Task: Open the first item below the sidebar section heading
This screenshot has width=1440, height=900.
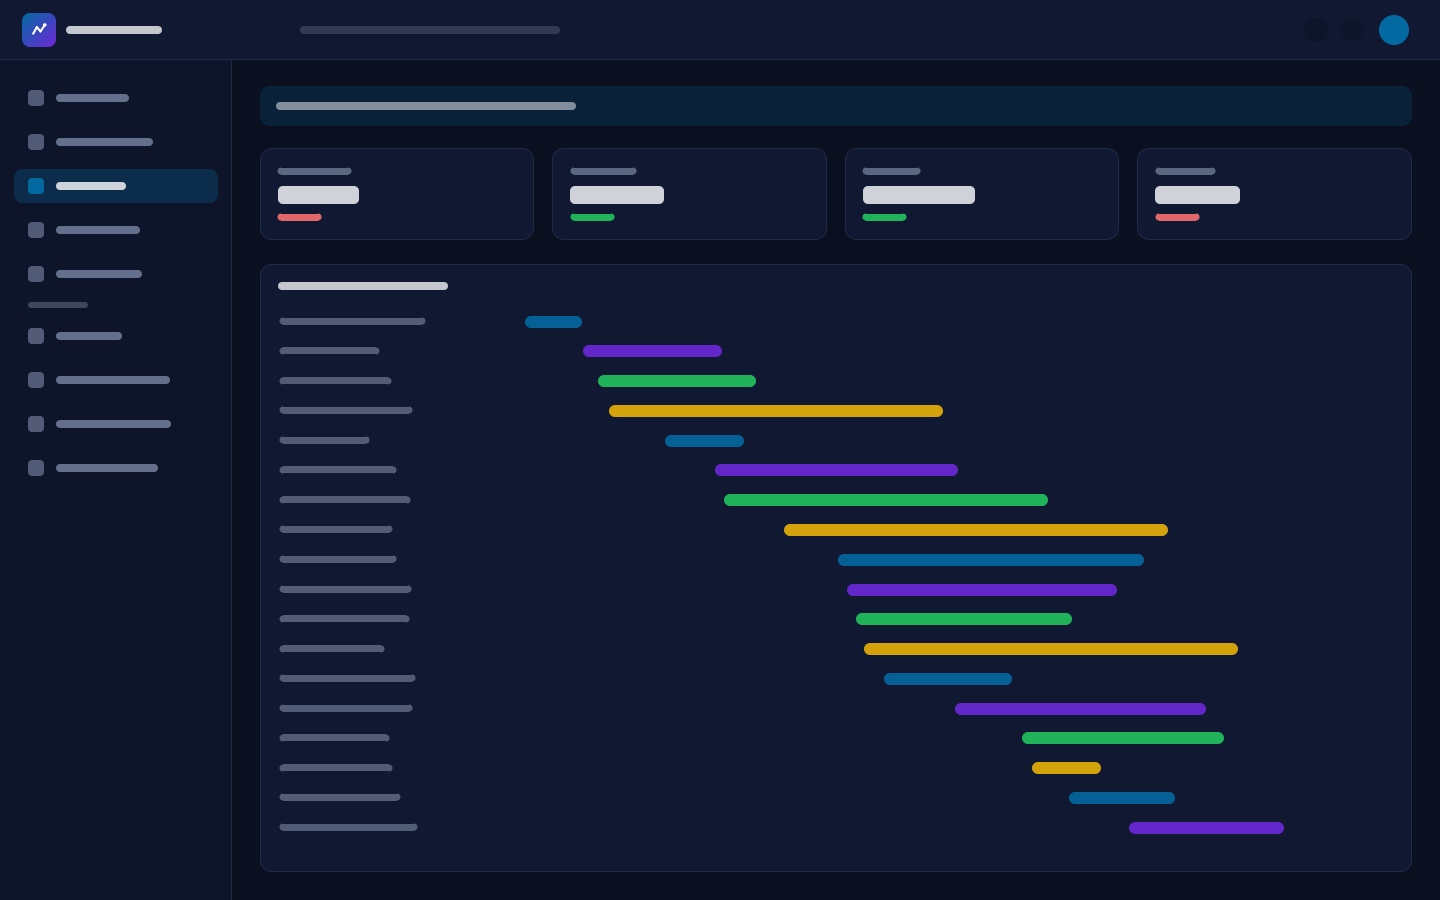Action: coord(116,336)
